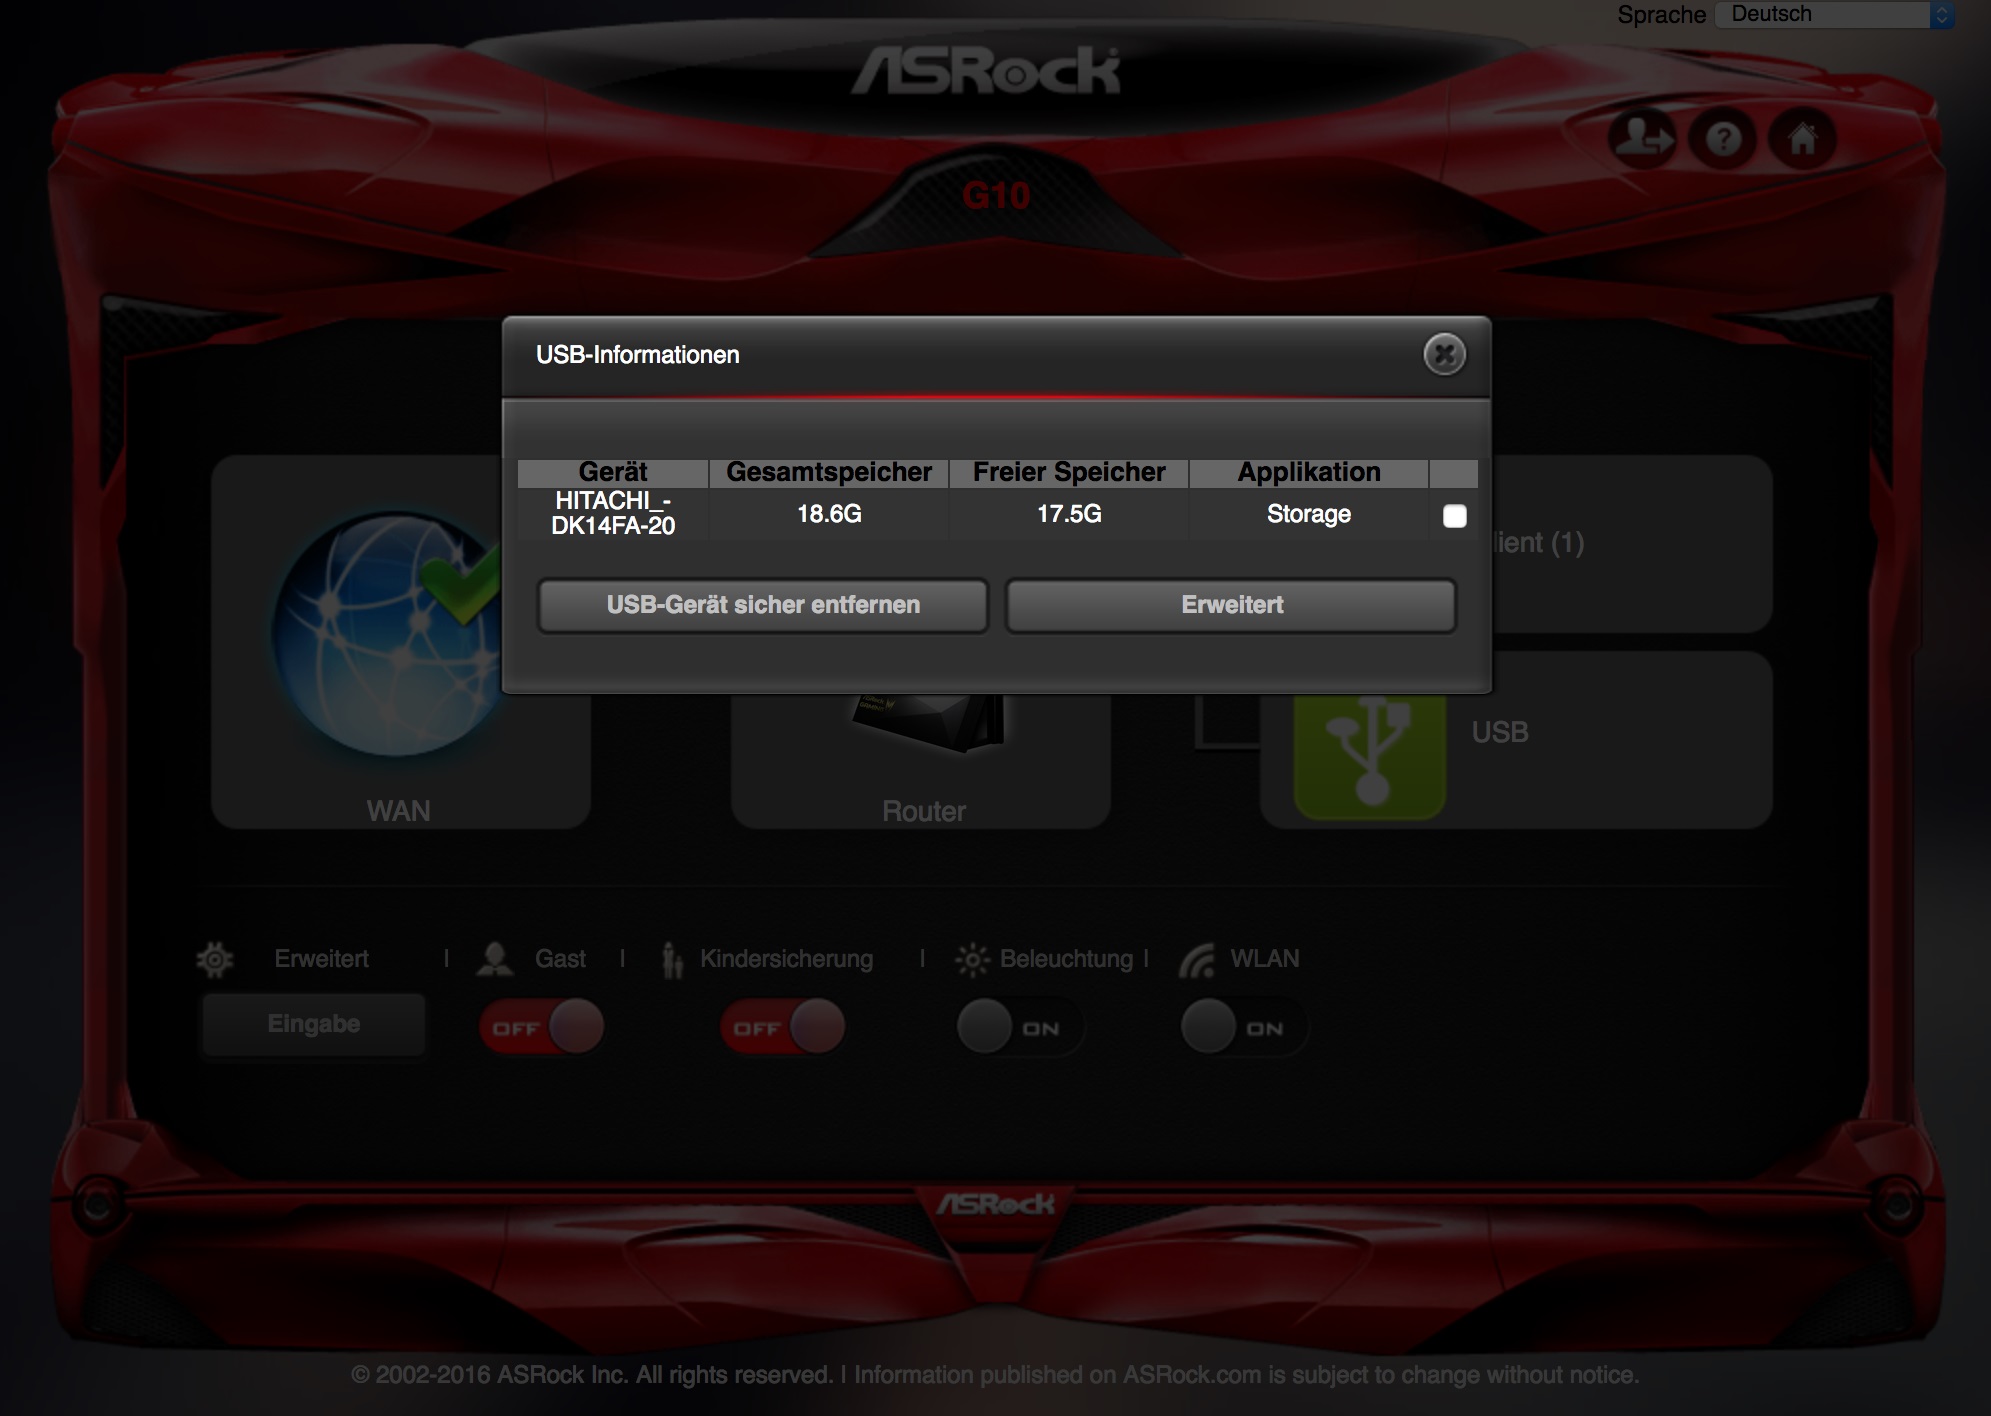Click the Router device image

928,722
